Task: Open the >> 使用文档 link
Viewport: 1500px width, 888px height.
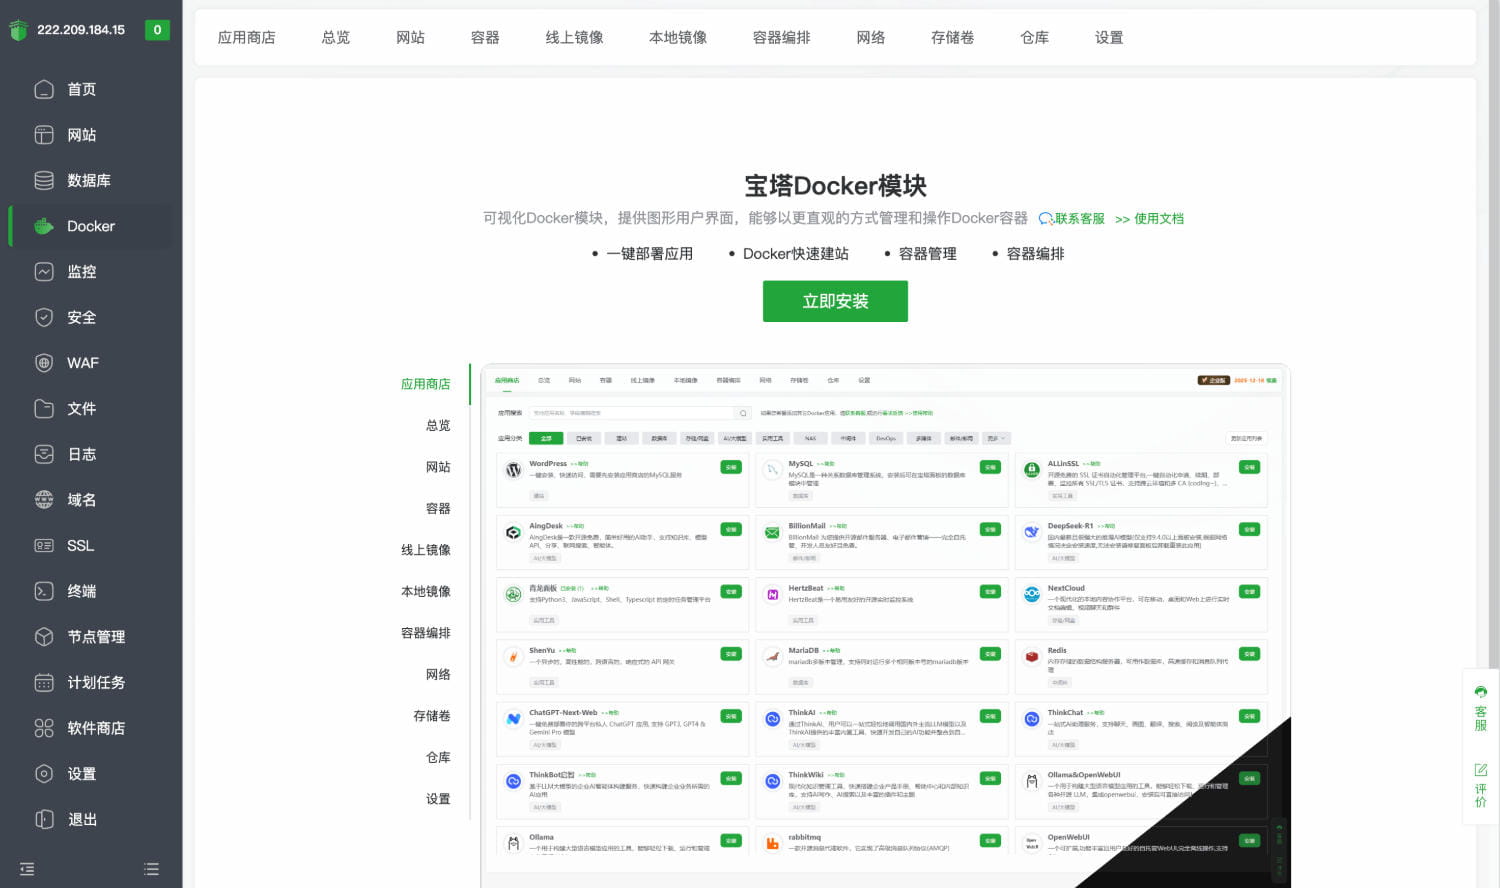Action: tap(1149, 218)
